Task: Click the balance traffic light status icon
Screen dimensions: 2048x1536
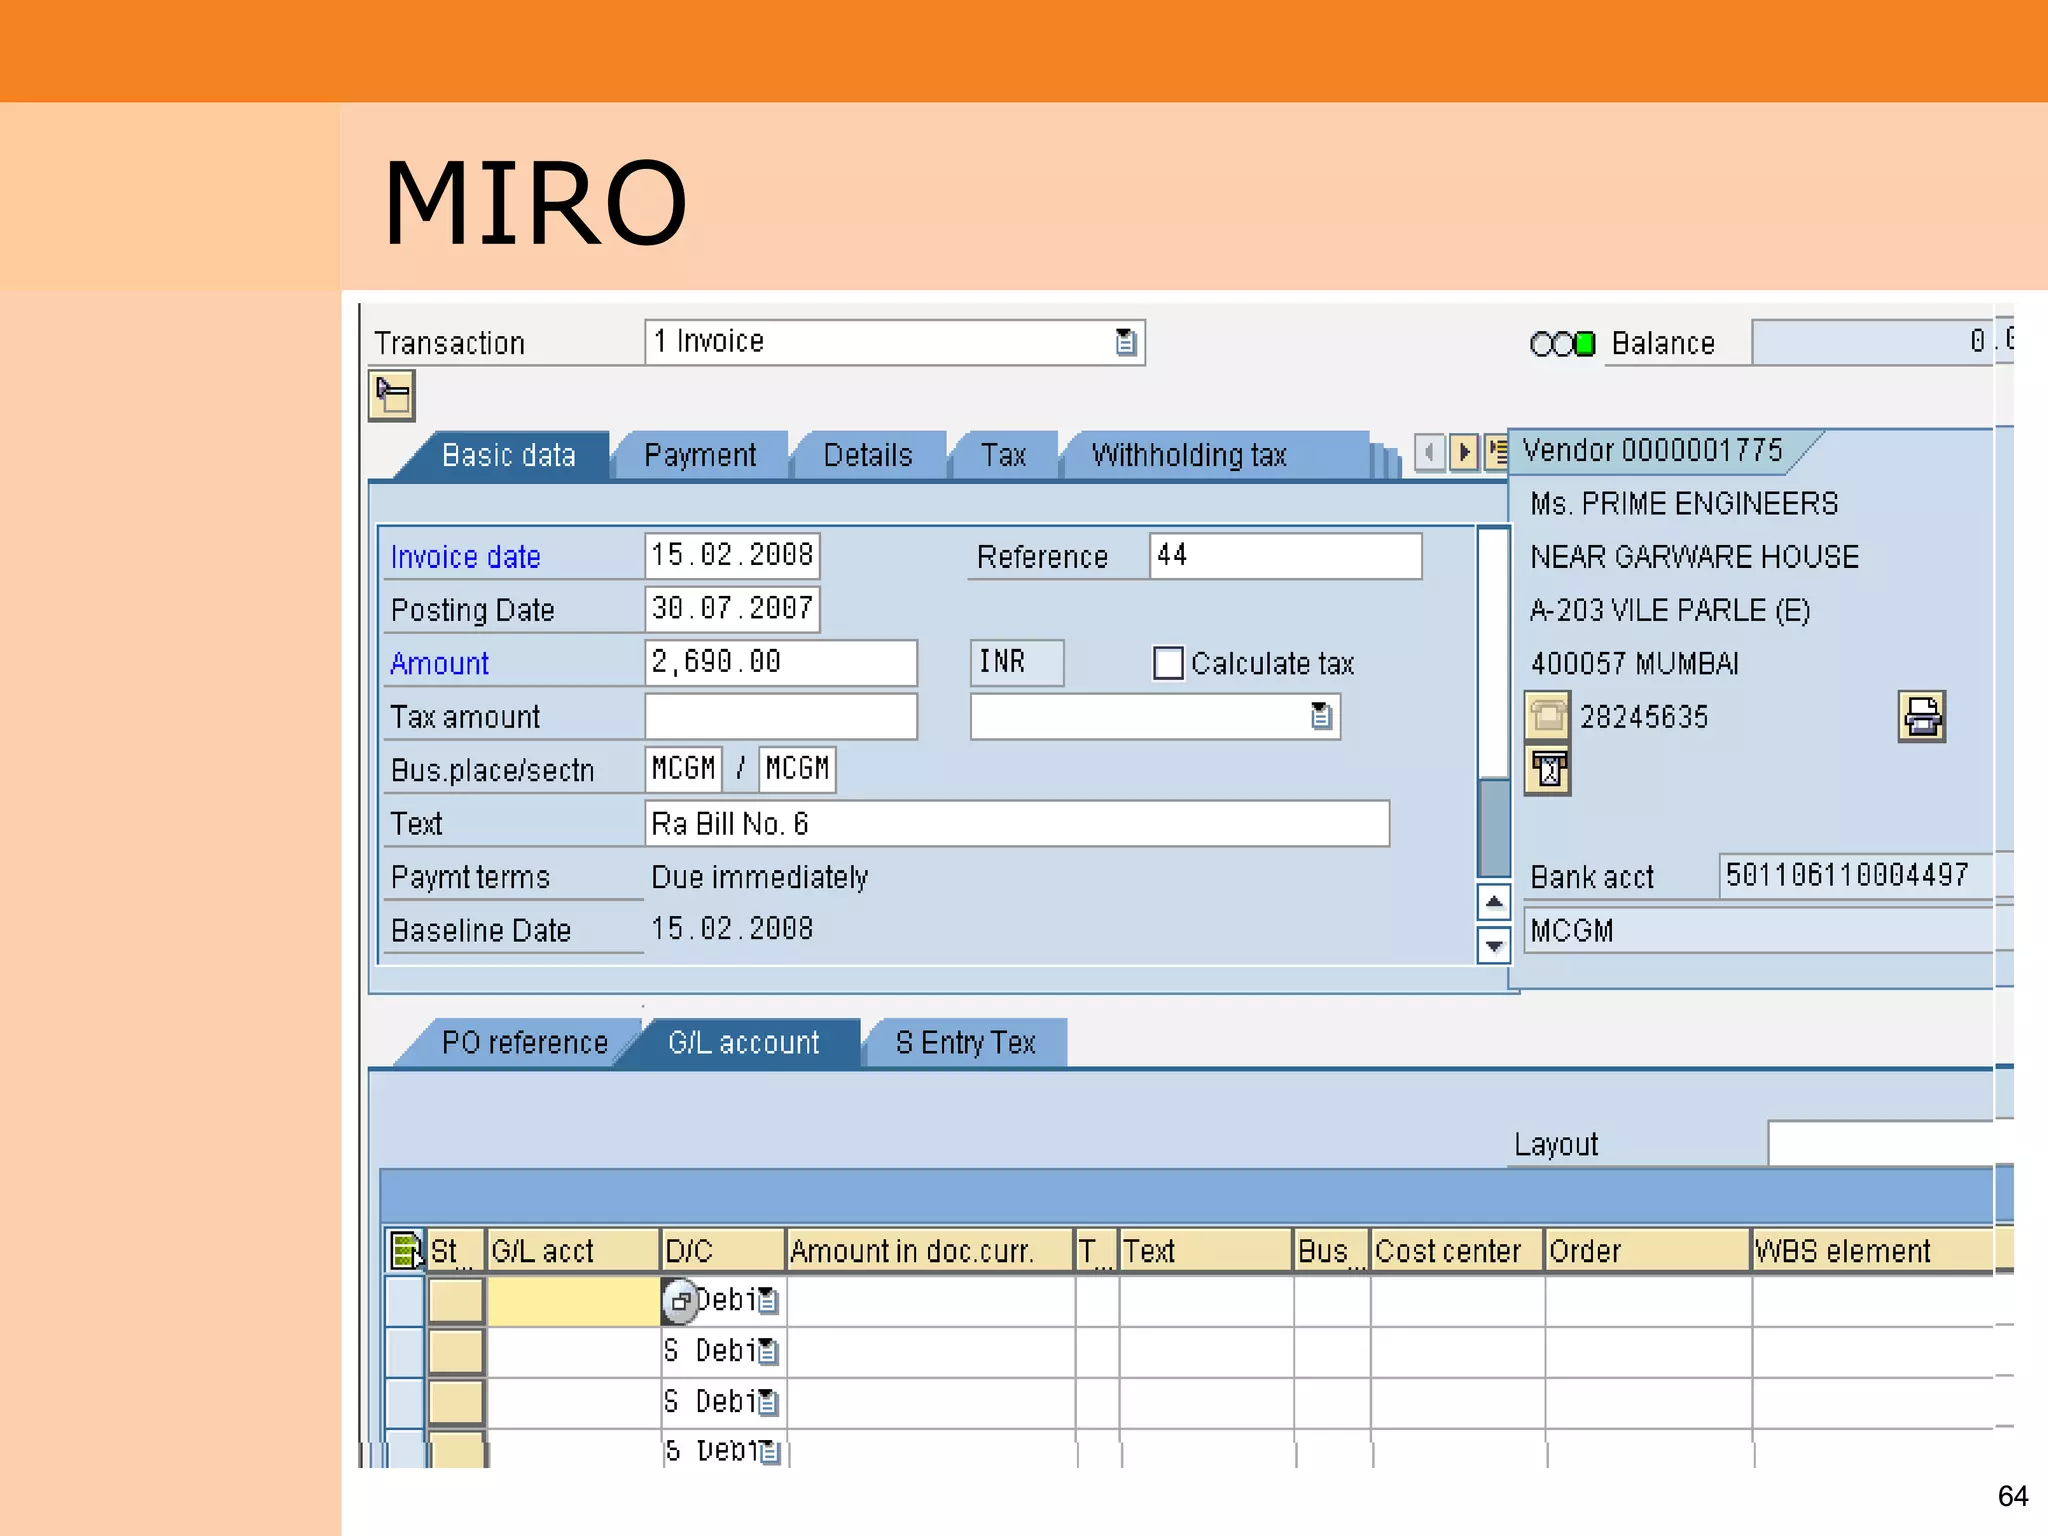Action: point(1562,344)
